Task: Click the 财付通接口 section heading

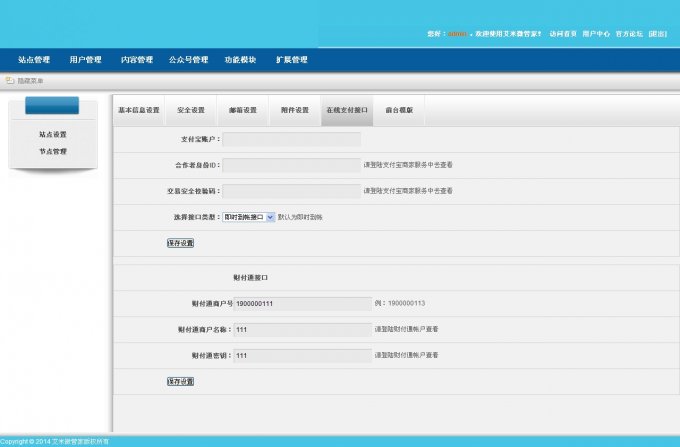Action: (251, 277)
